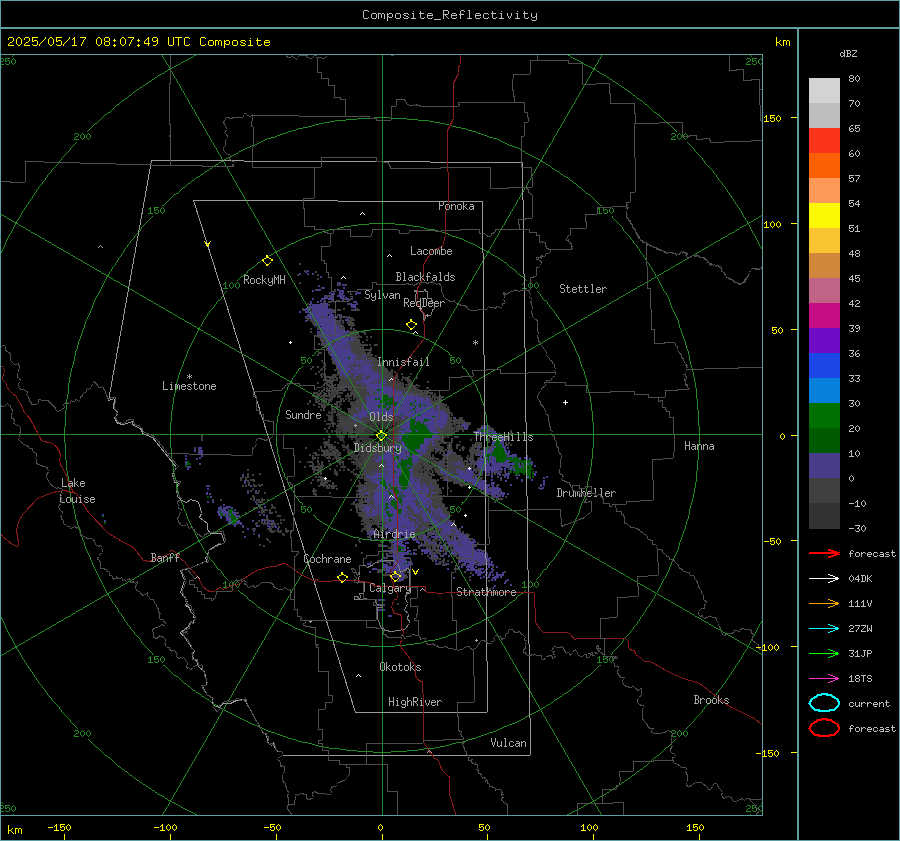The image size is (900, 841).
Task: Click the Innisfail city label
Action: pyautogui.click(x=404, y=362)
